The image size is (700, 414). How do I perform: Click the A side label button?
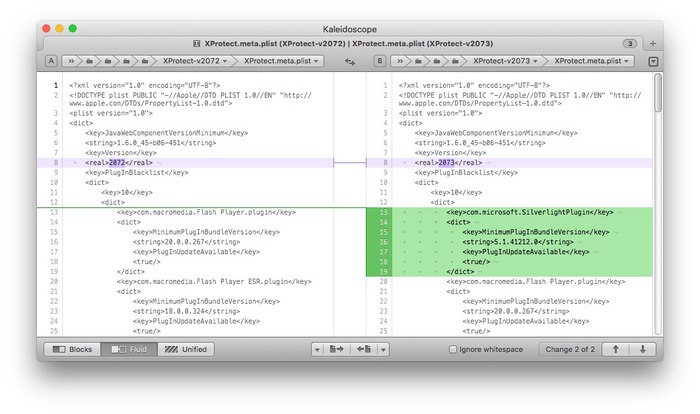51,61
